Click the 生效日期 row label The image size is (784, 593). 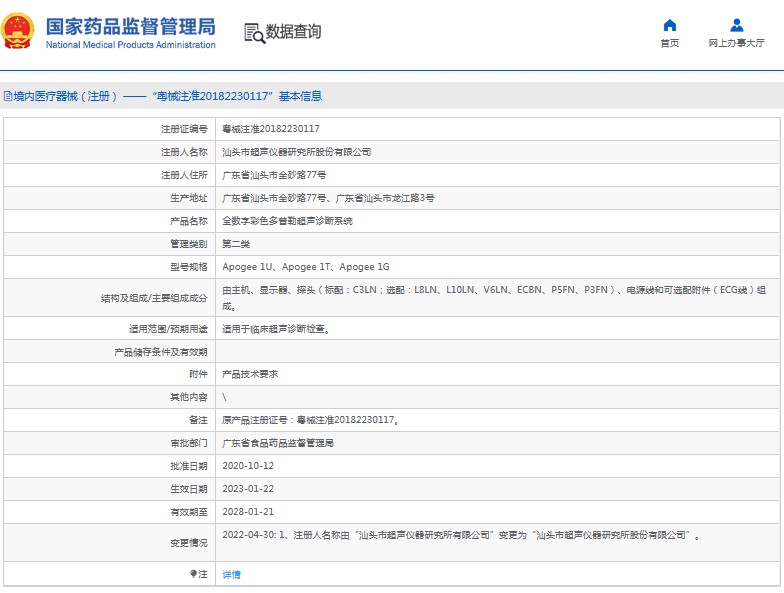188,489
